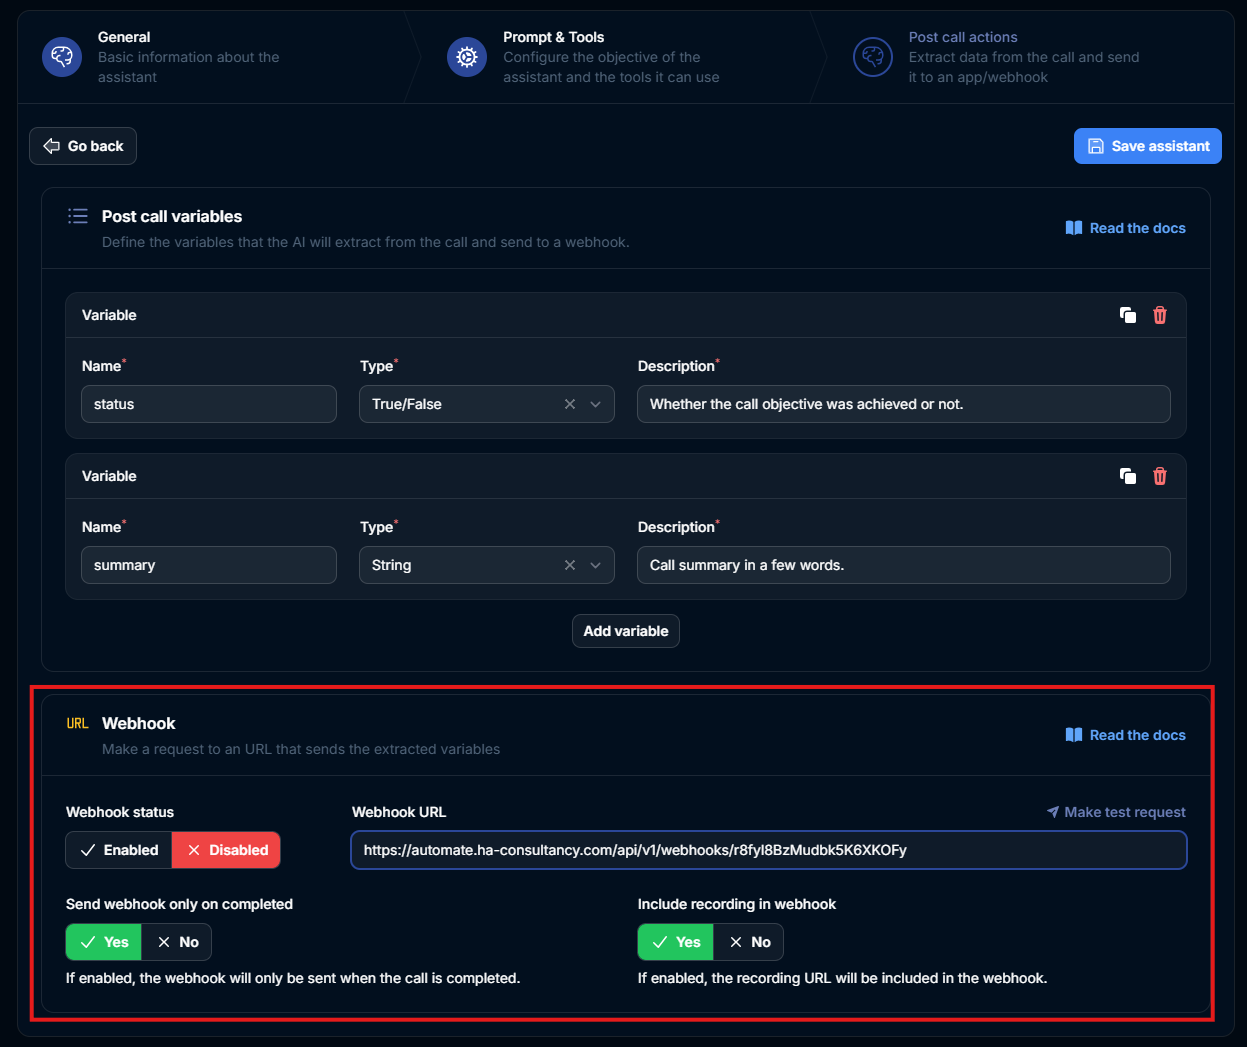Click the paper plane icon for Make test request

1052,812
